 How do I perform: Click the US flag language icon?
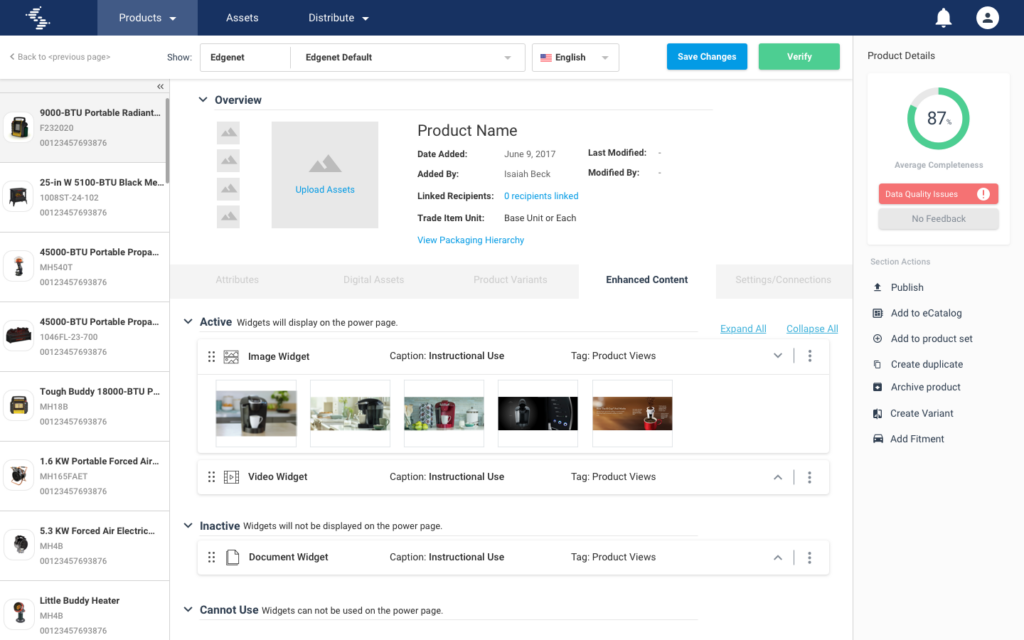(546, 57)
